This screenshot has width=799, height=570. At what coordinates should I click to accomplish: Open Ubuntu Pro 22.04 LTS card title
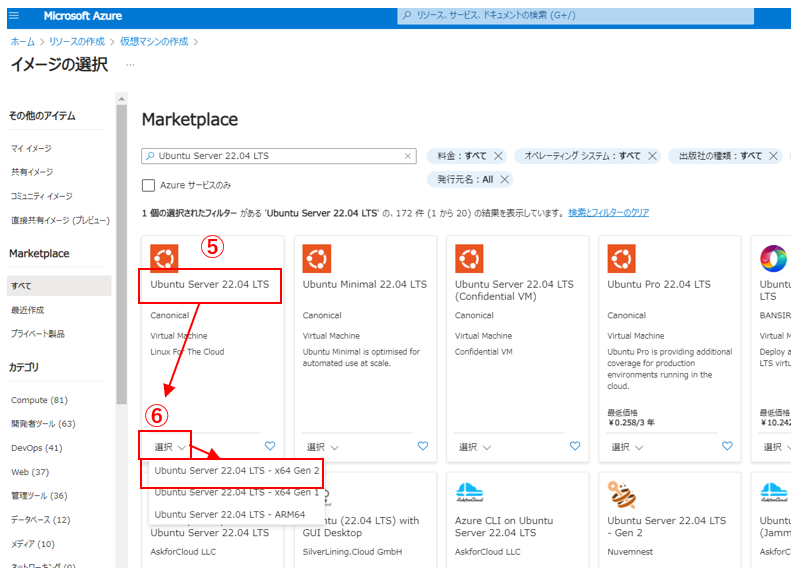[x=659, y=284]
